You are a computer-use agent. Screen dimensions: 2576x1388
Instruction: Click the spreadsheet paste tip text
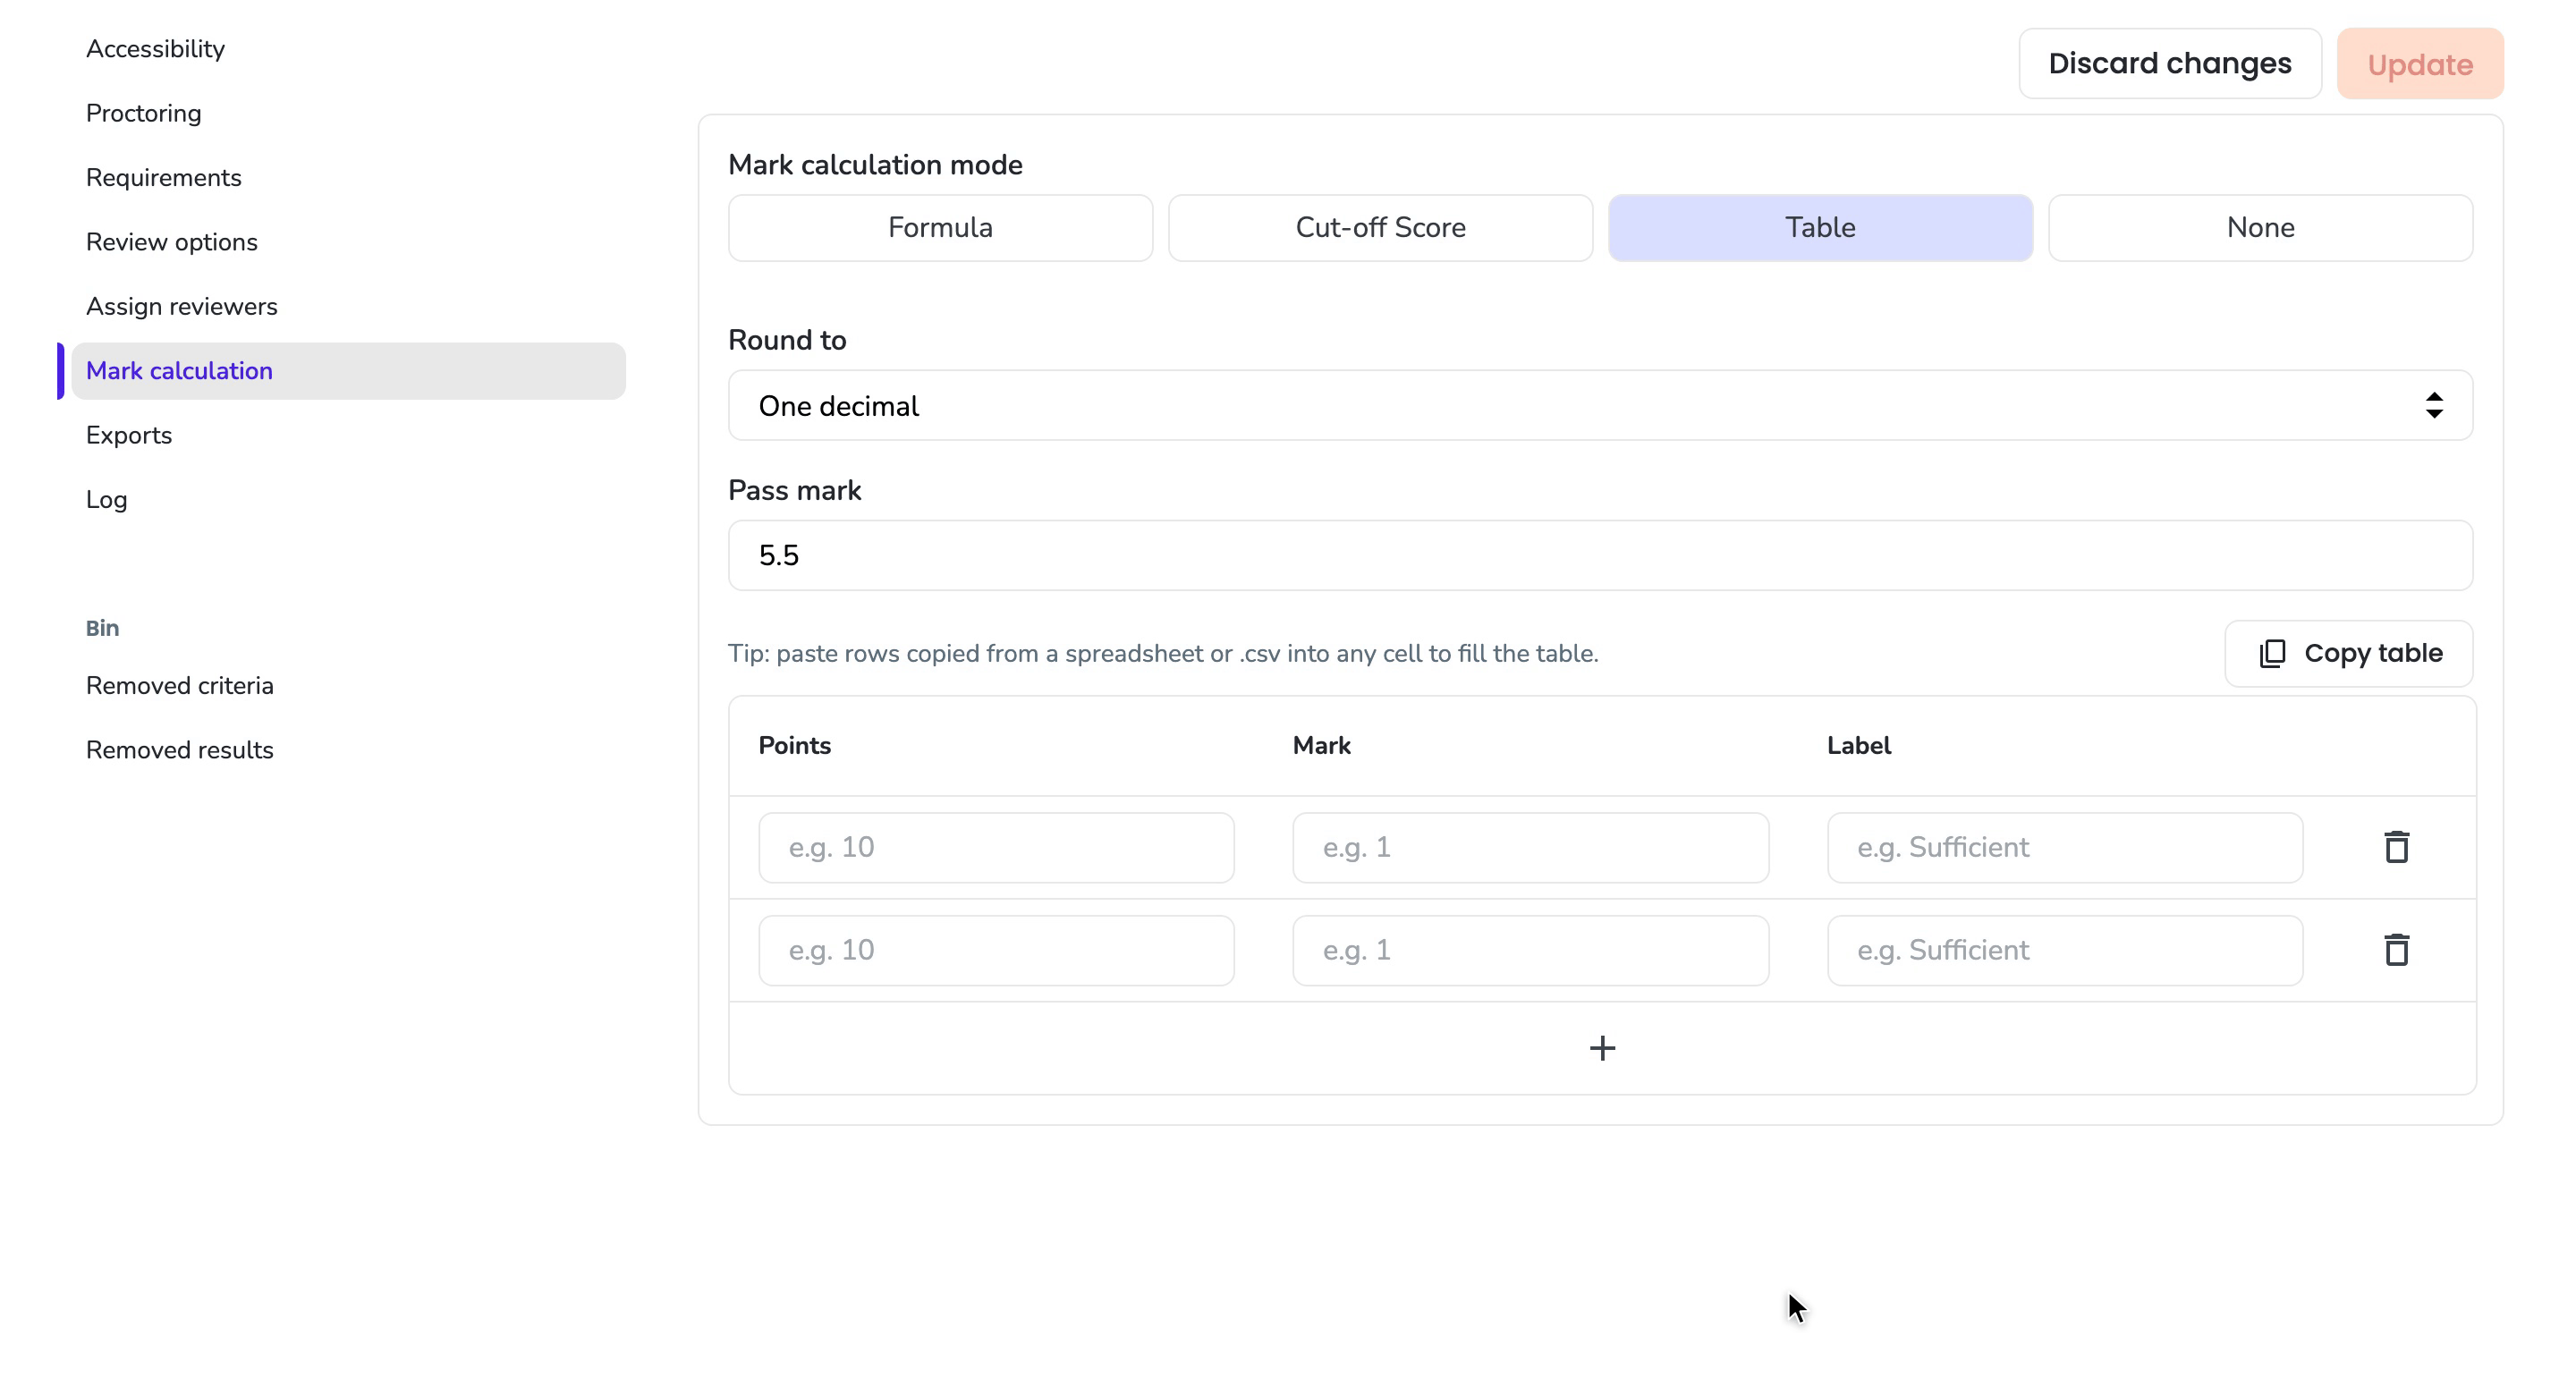[x=1163, y=653]
